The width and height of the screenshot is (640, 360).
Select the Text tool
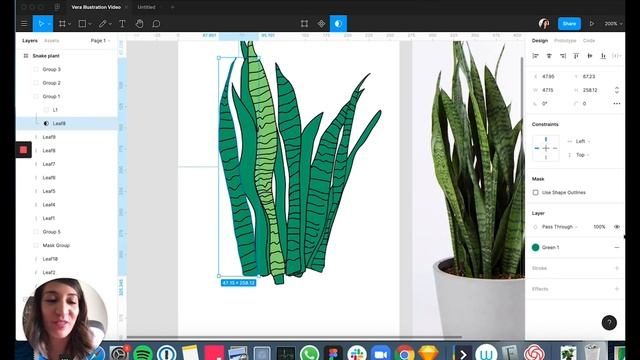click(x=122, y=24)
